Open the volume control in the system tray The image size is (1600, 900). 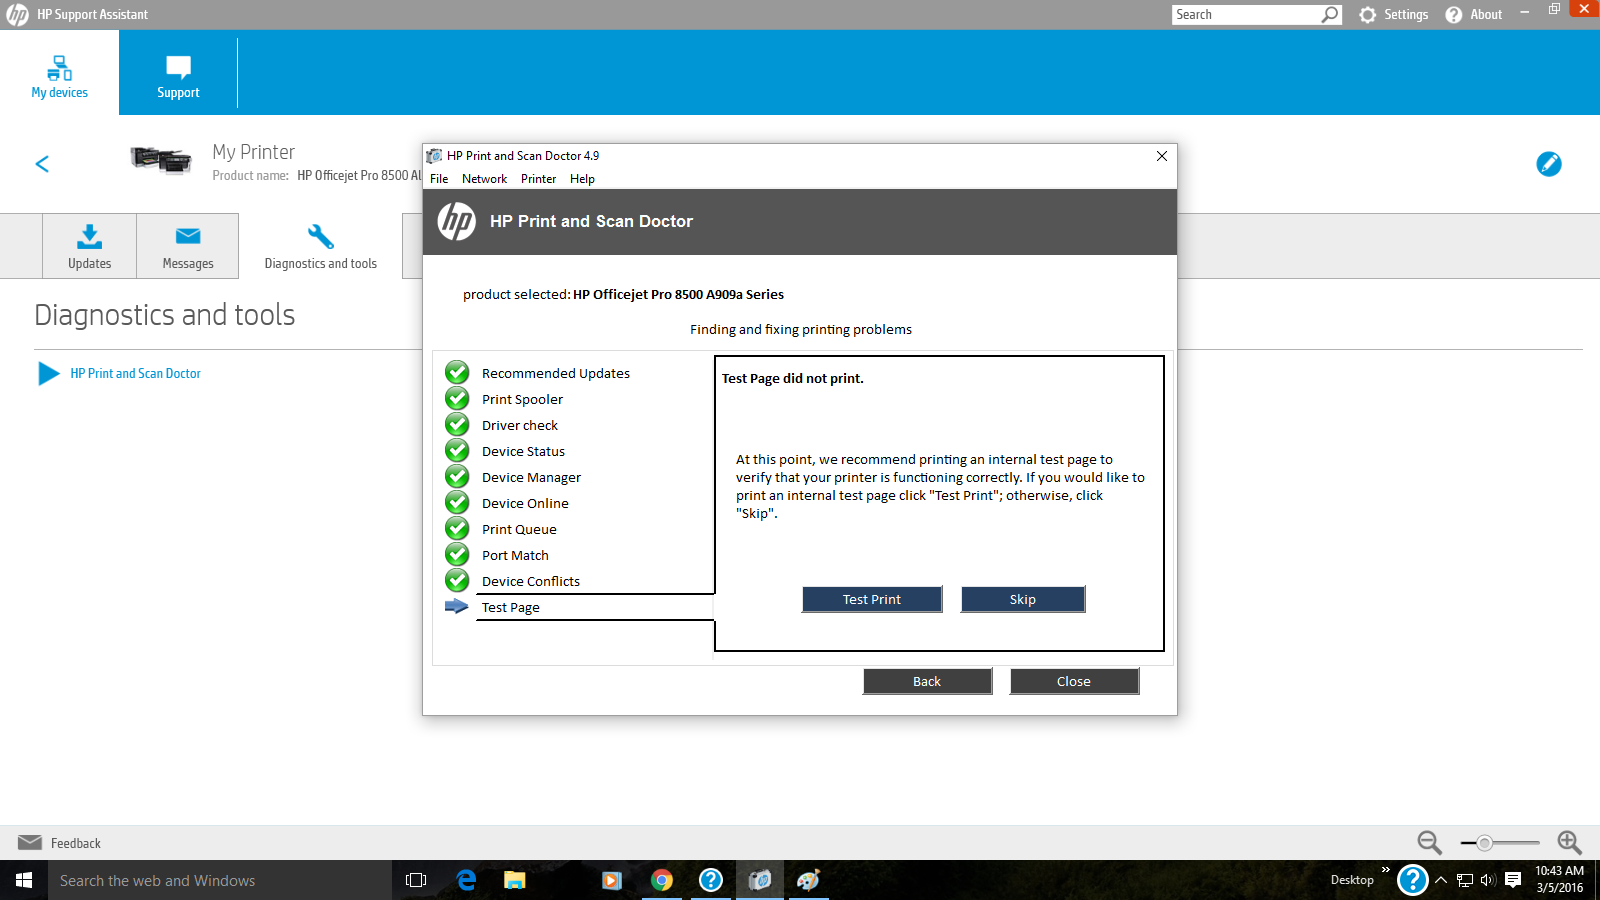coord(1488,880)
